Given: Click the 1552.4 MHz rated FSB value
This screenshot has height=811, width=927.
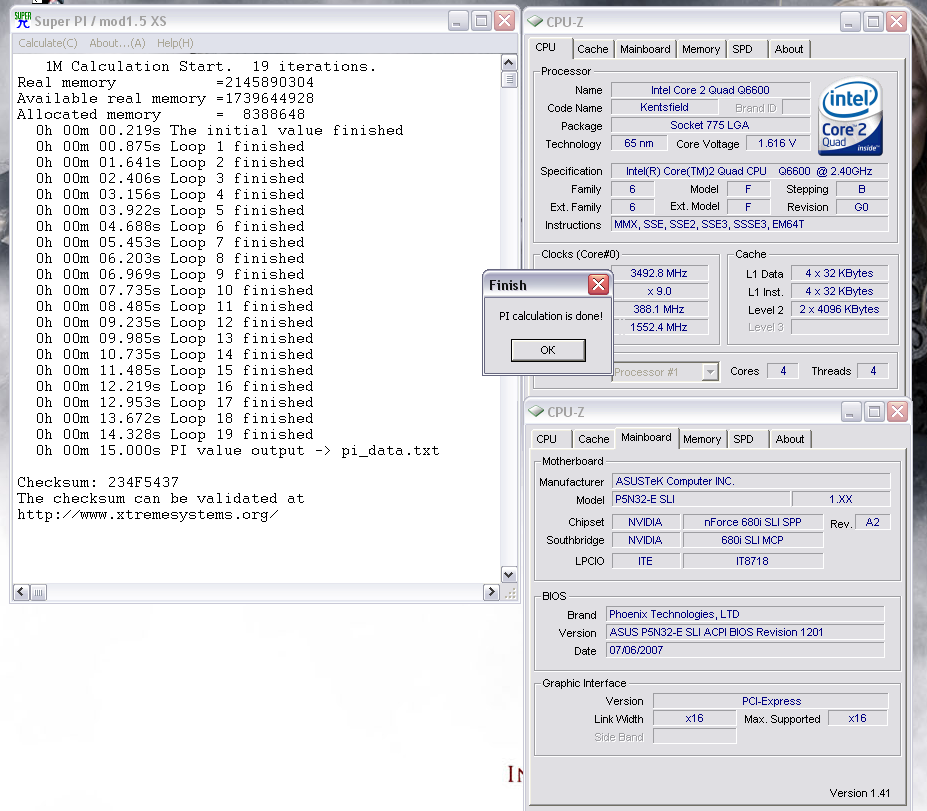Looking at the screenshot, I should point(659,327).
